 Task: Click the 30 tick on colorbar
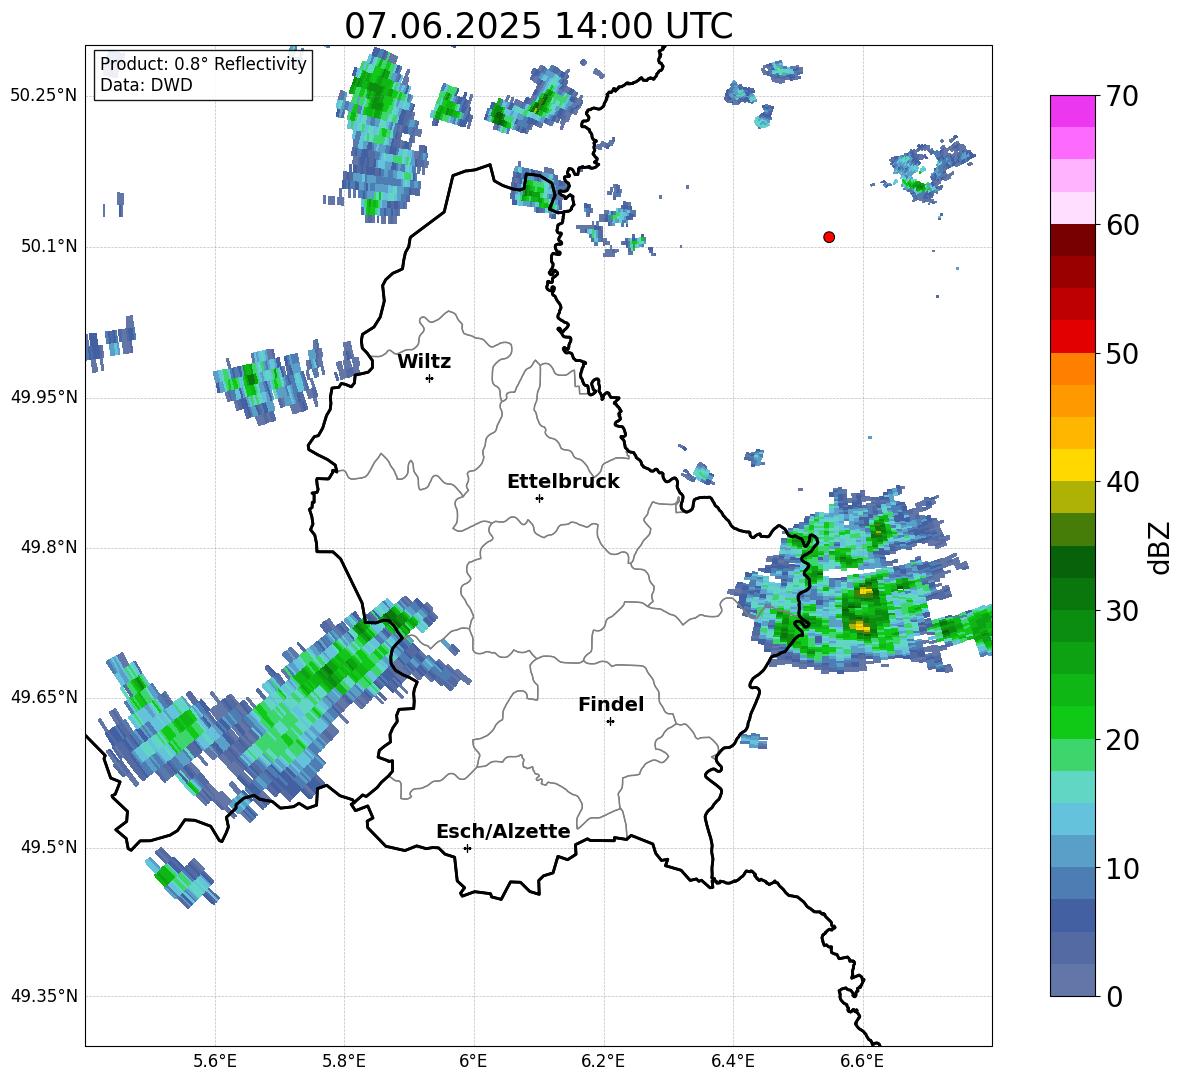1122,611
